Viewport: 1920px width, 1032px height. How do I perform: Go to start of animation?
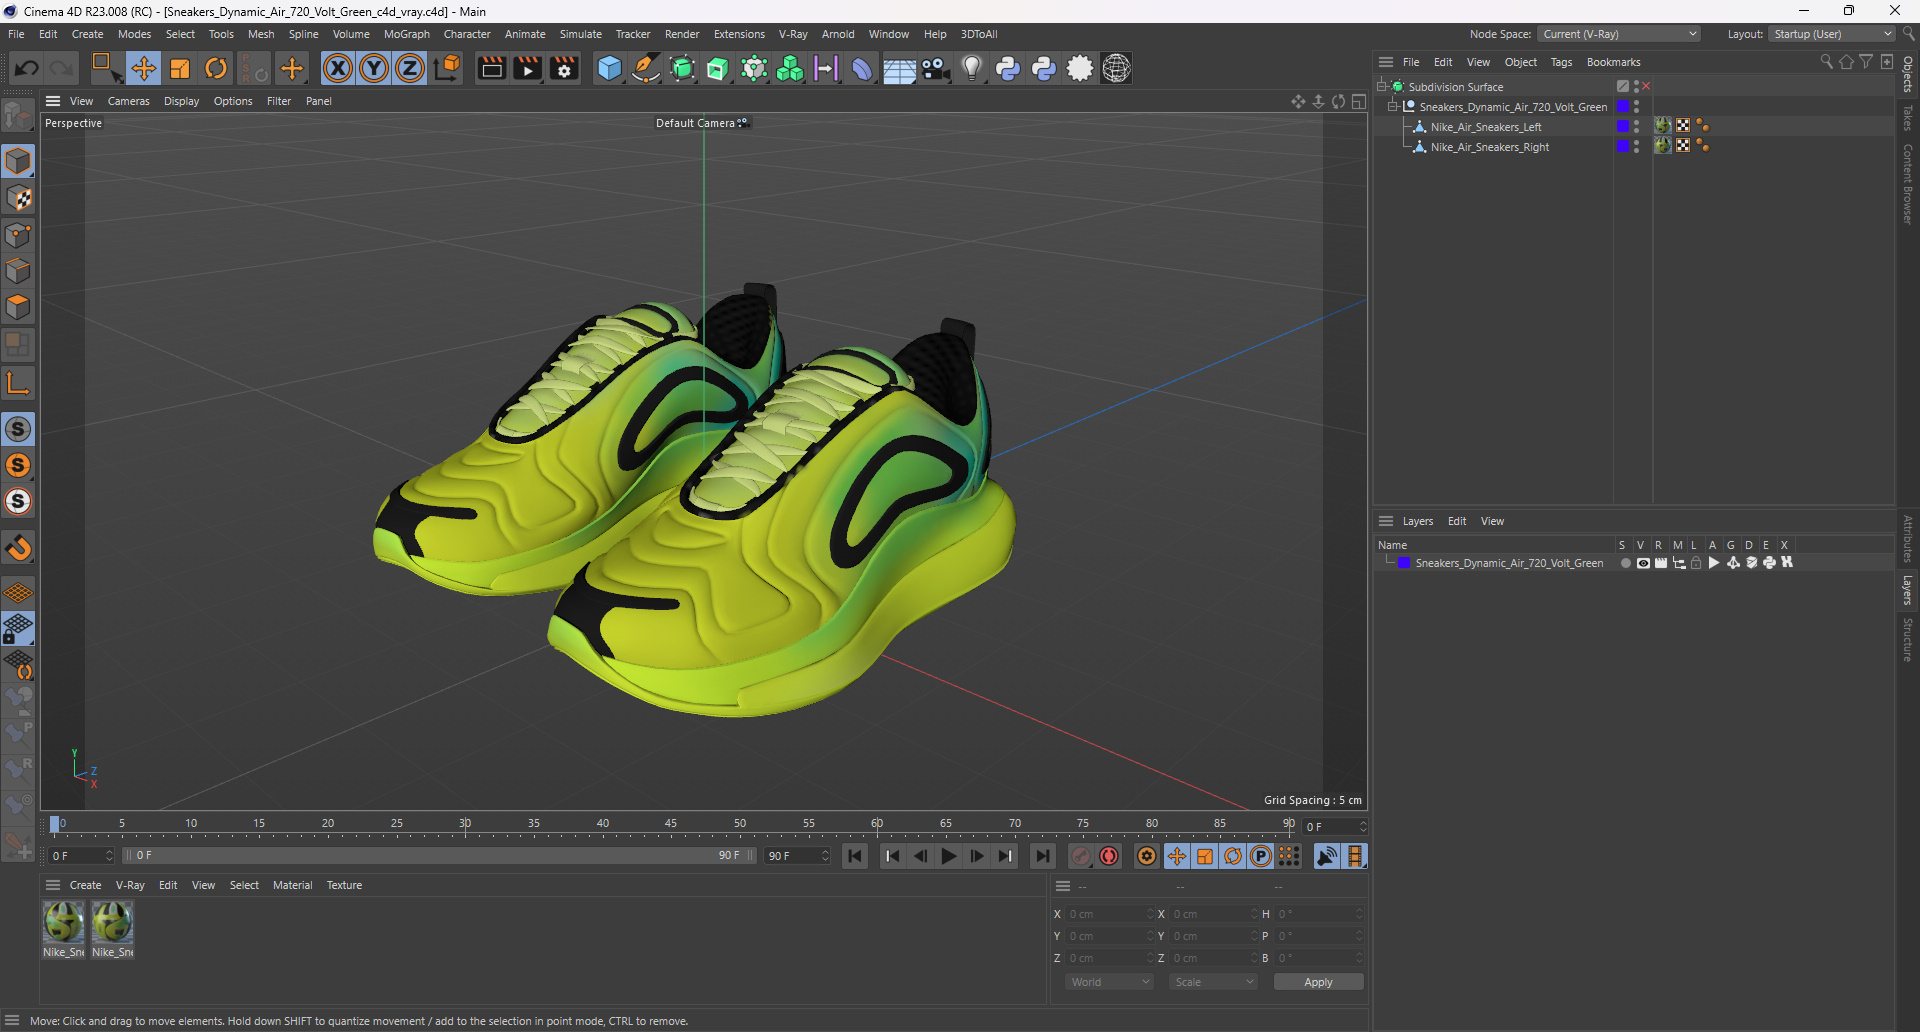pyautogui.click(x=855, y=856)
